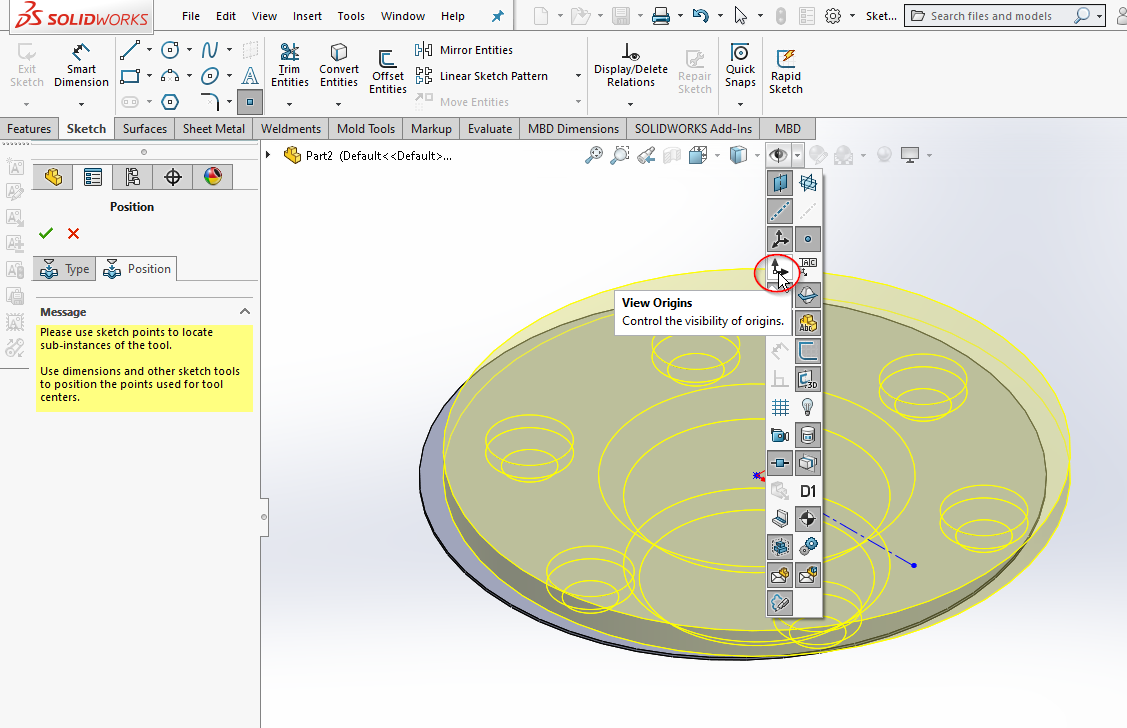Open the Insert menu
1127x728 pixels.
(307, 16)
